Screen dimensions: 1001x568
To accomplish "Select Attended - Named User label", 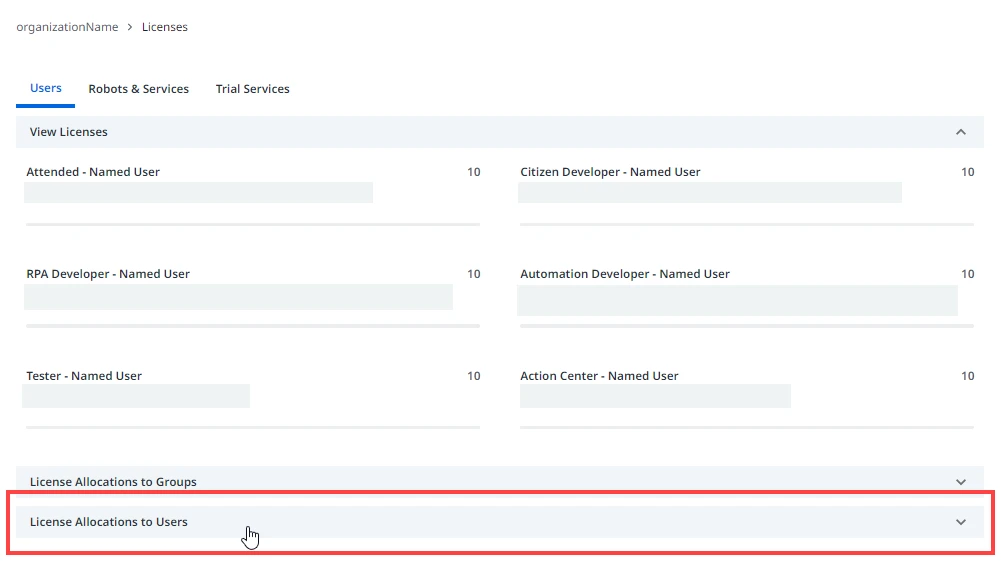I will point(93,172).
